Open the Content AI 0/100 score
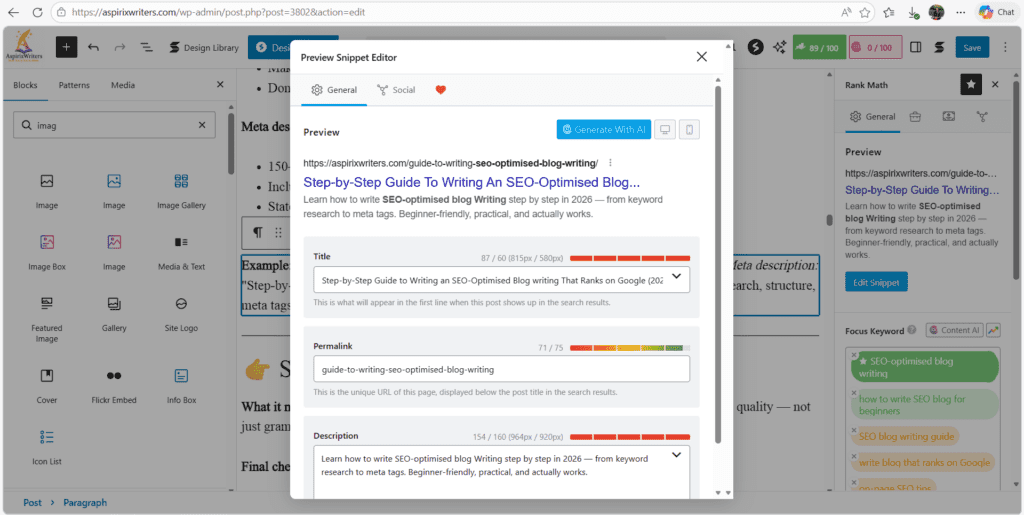The width and height of the screenshot is (1024, 515). (876, 48)
